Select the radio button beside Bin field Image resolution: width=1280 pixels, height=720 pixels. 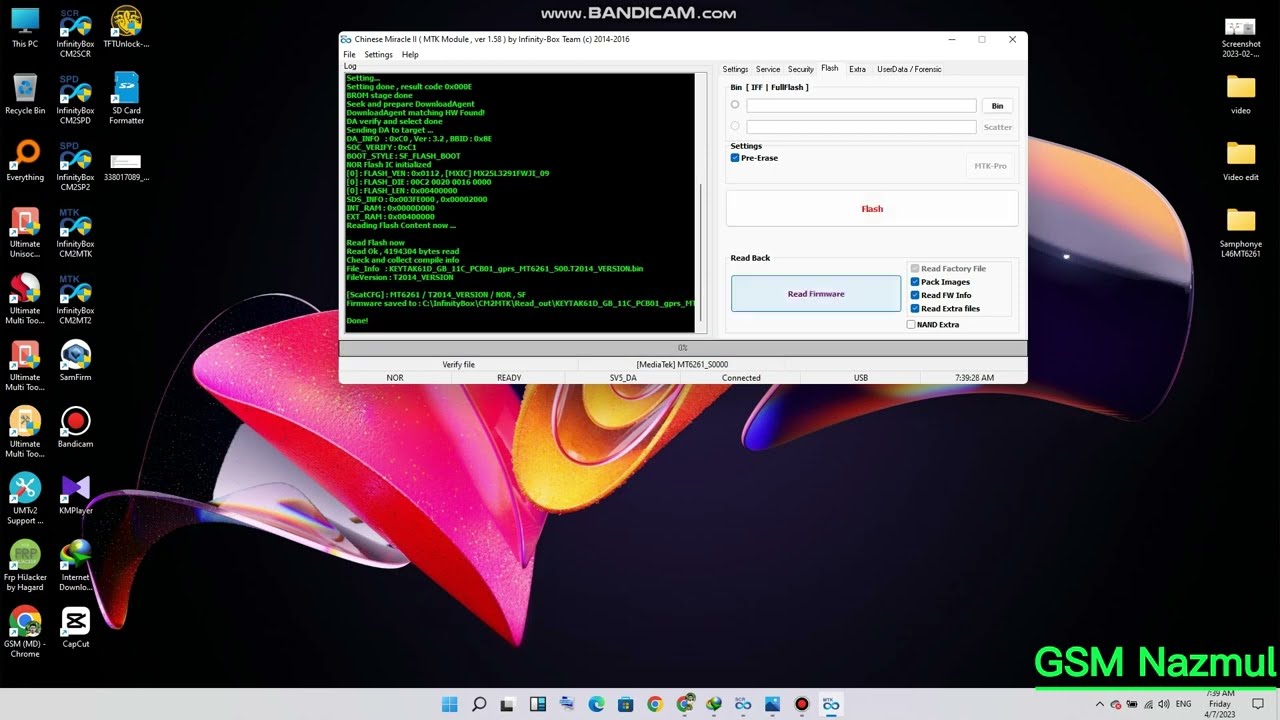point(735,105)
